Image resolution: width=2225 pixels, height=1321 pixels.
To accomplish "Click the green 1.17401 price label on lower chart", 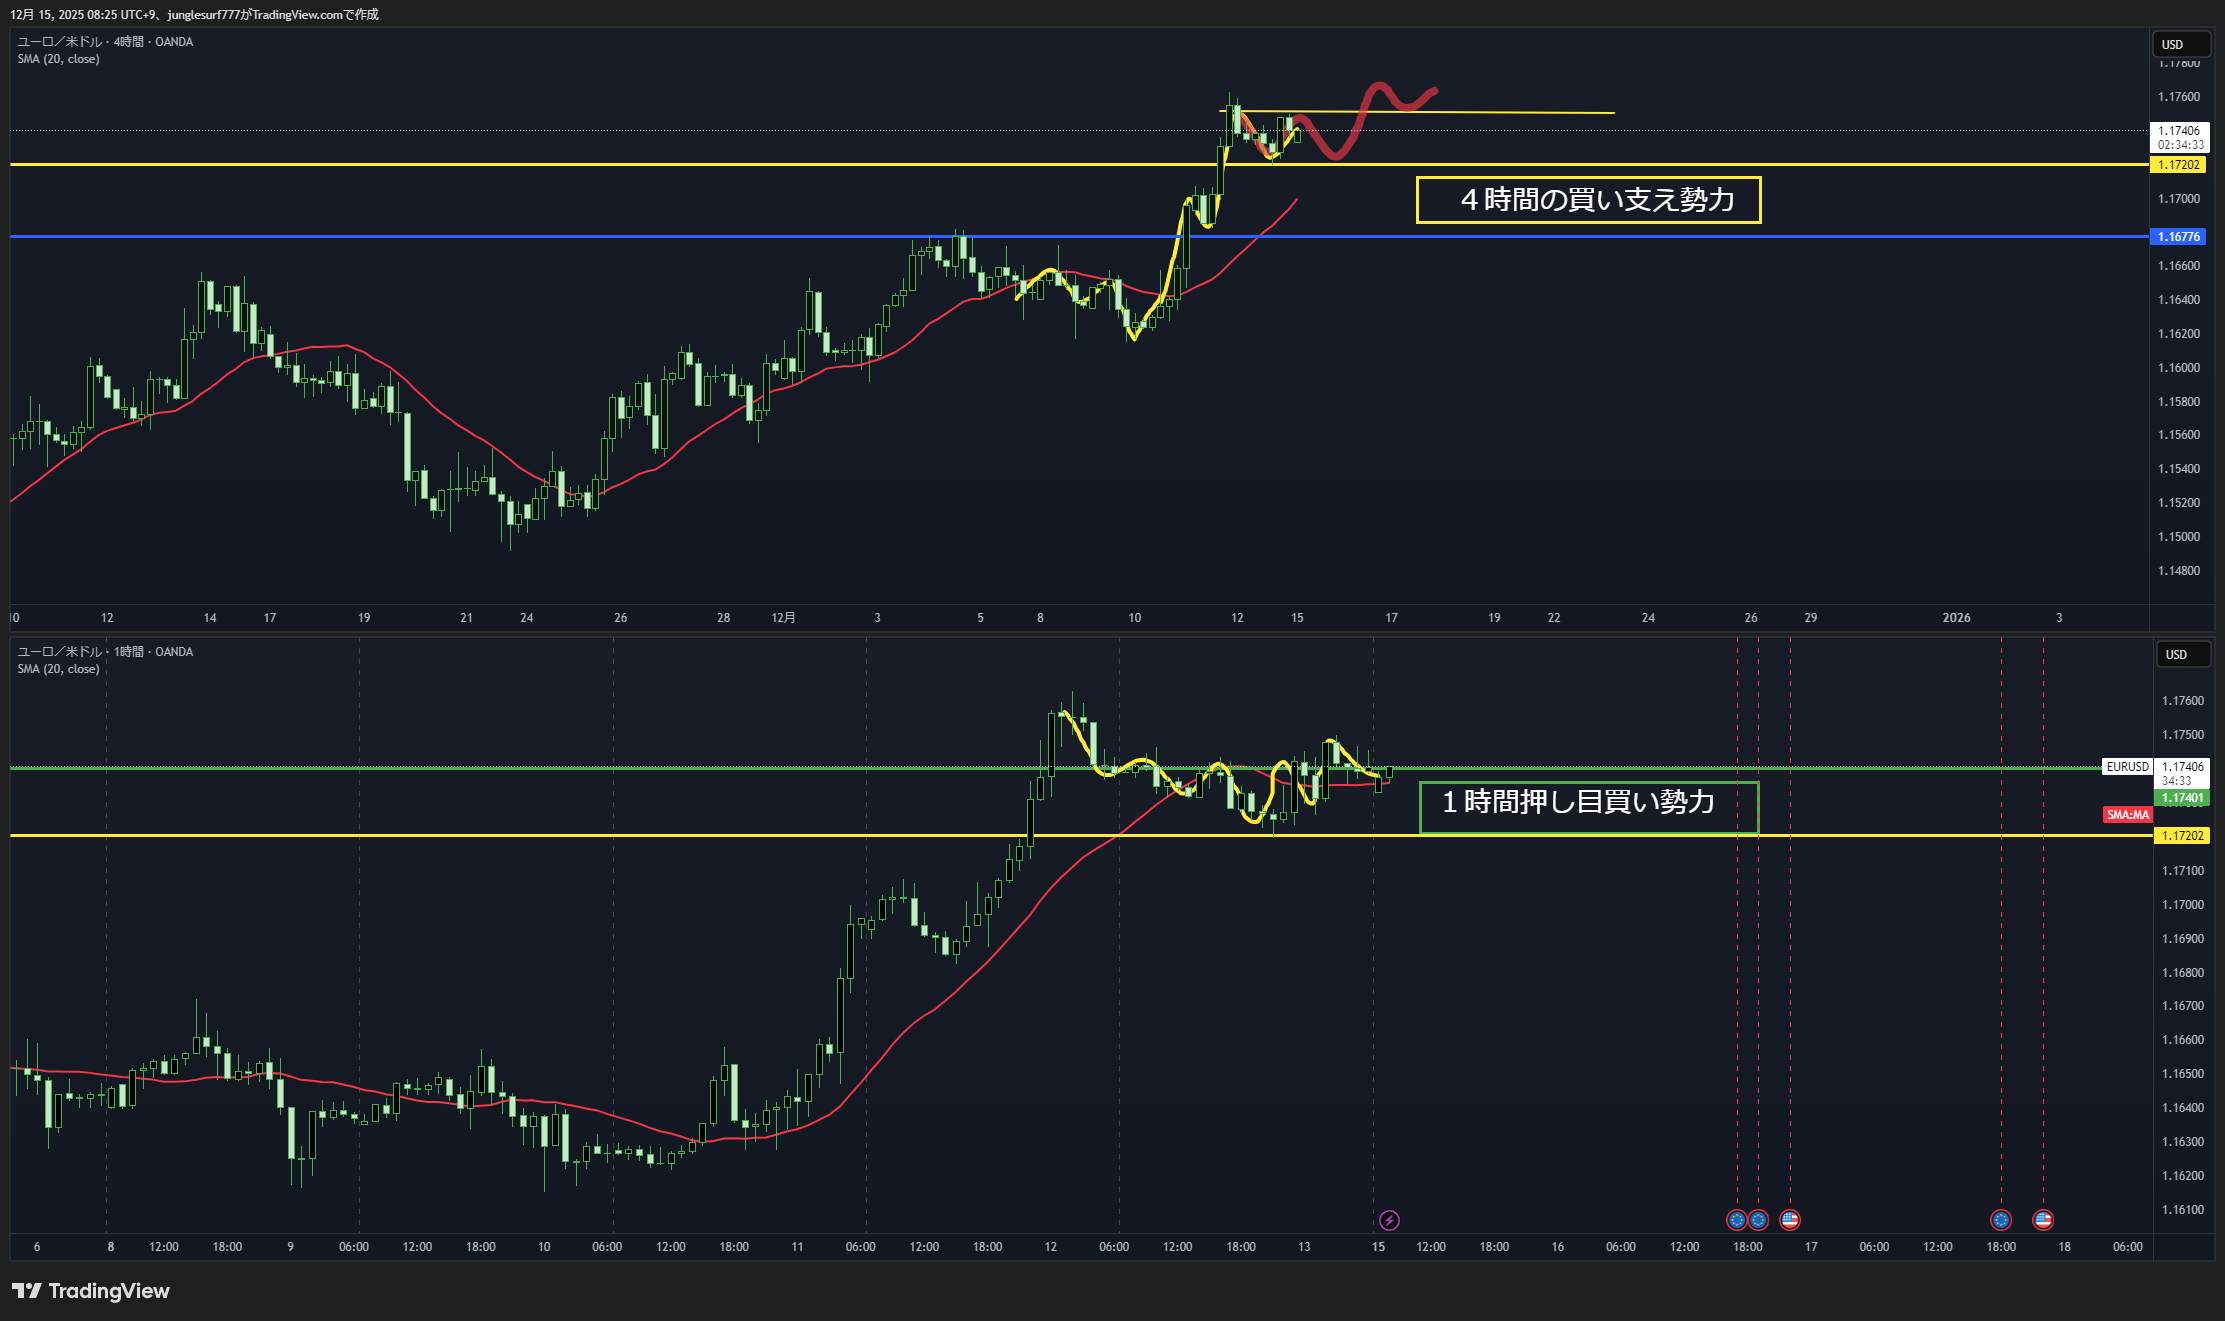I will point(2182,798).
